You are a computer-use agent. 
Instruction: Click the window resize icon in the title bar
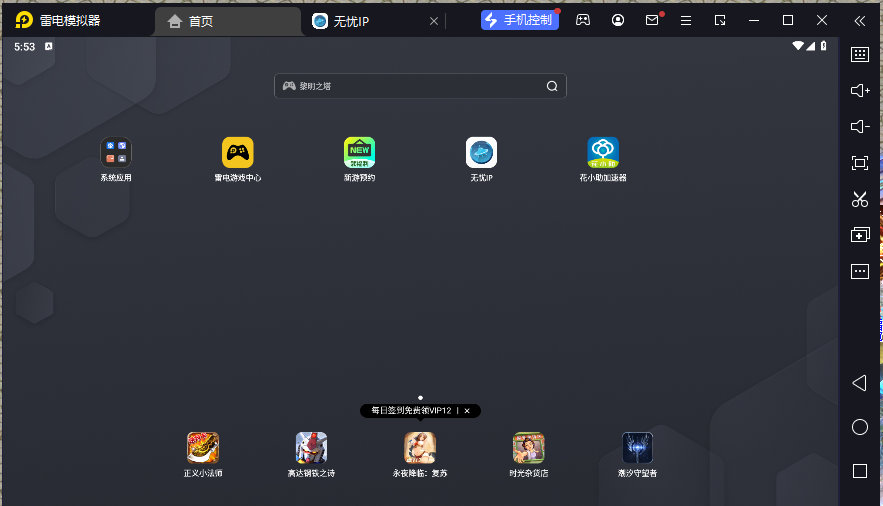[720, 21]
